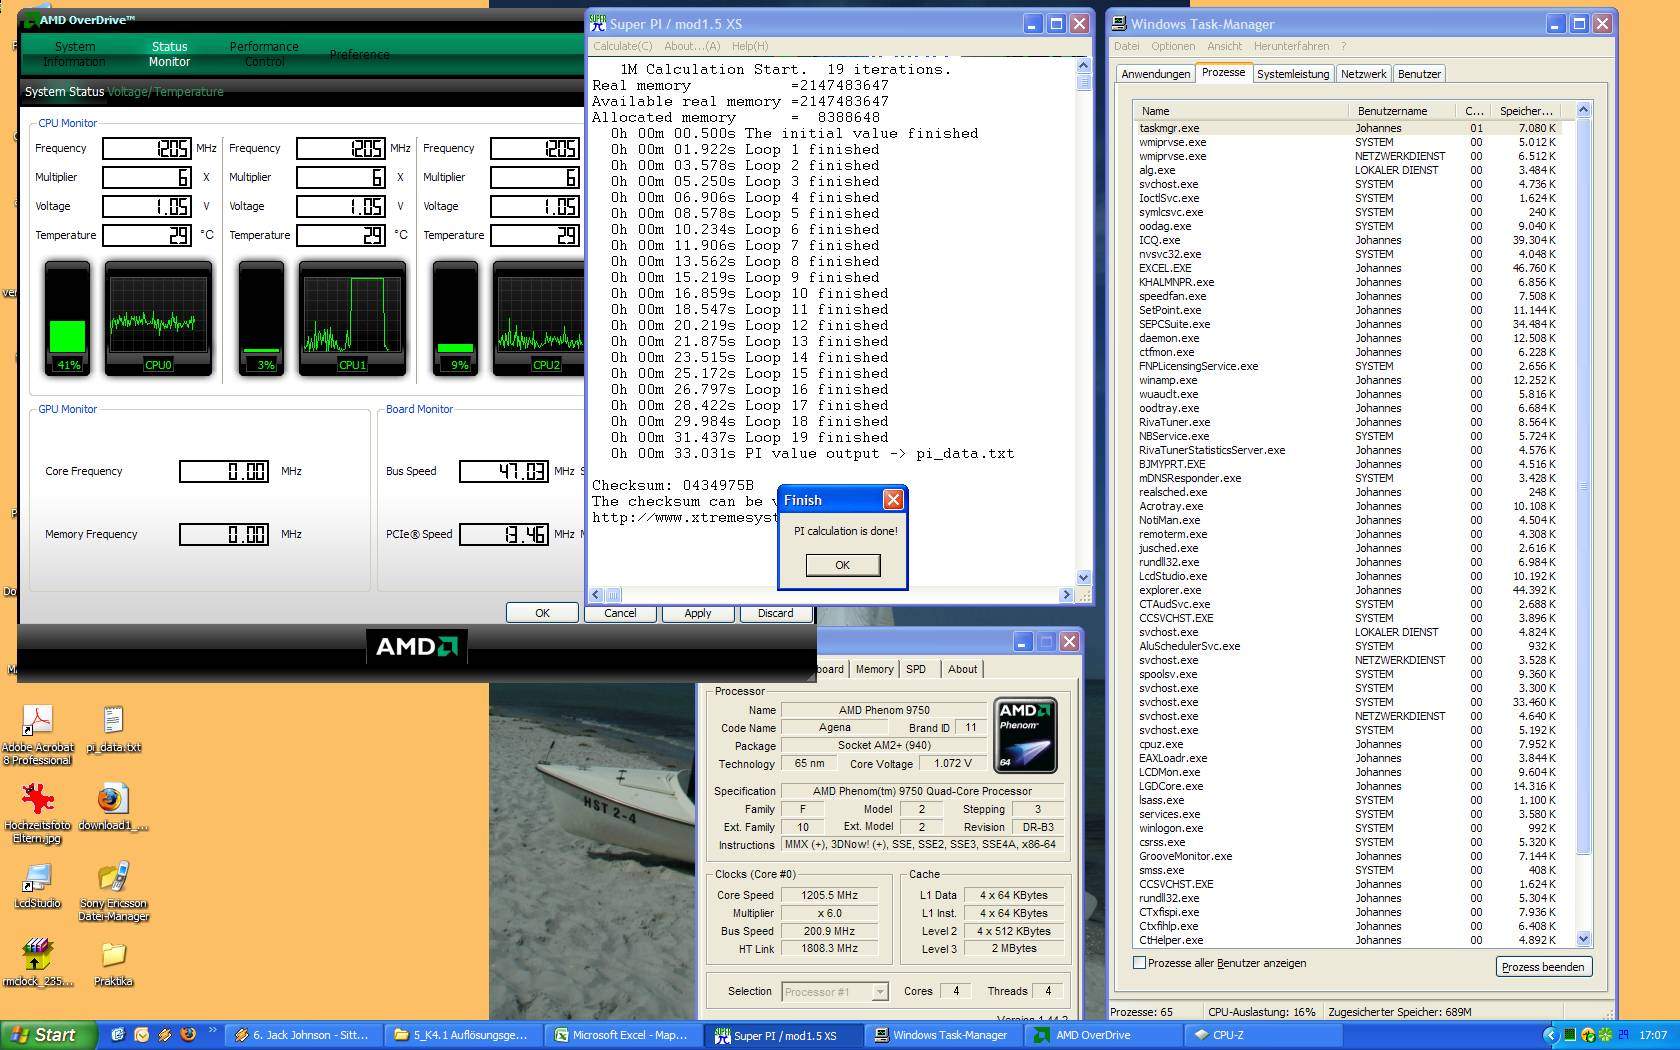Click Task-Manager title bar icon
Screen dimensions: 1680x1050
1121,23
